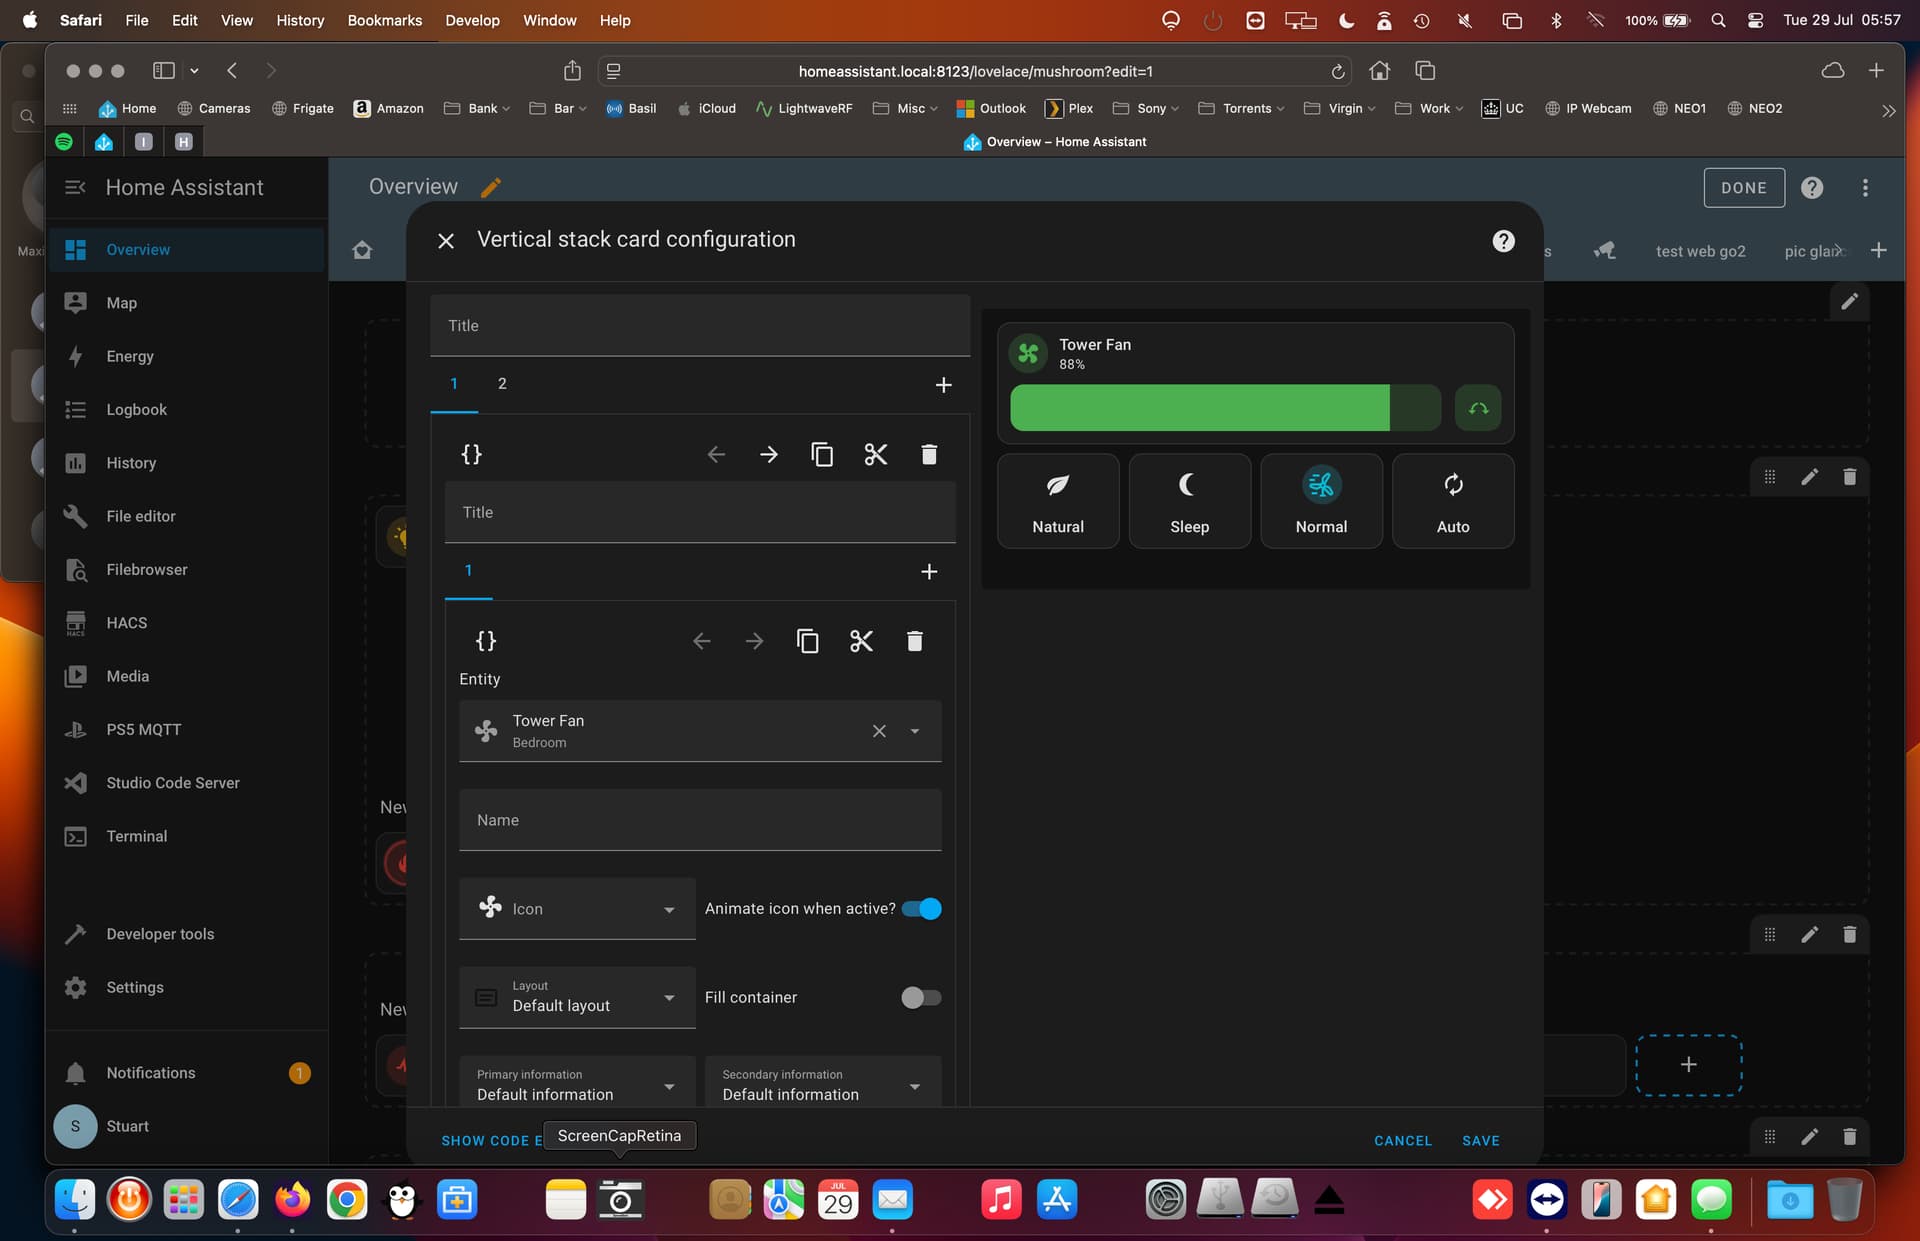The height and width of the screenshot is (1241, 1920).
Task: Clear the Tower Fan entity selection
Action: [879, 731]
